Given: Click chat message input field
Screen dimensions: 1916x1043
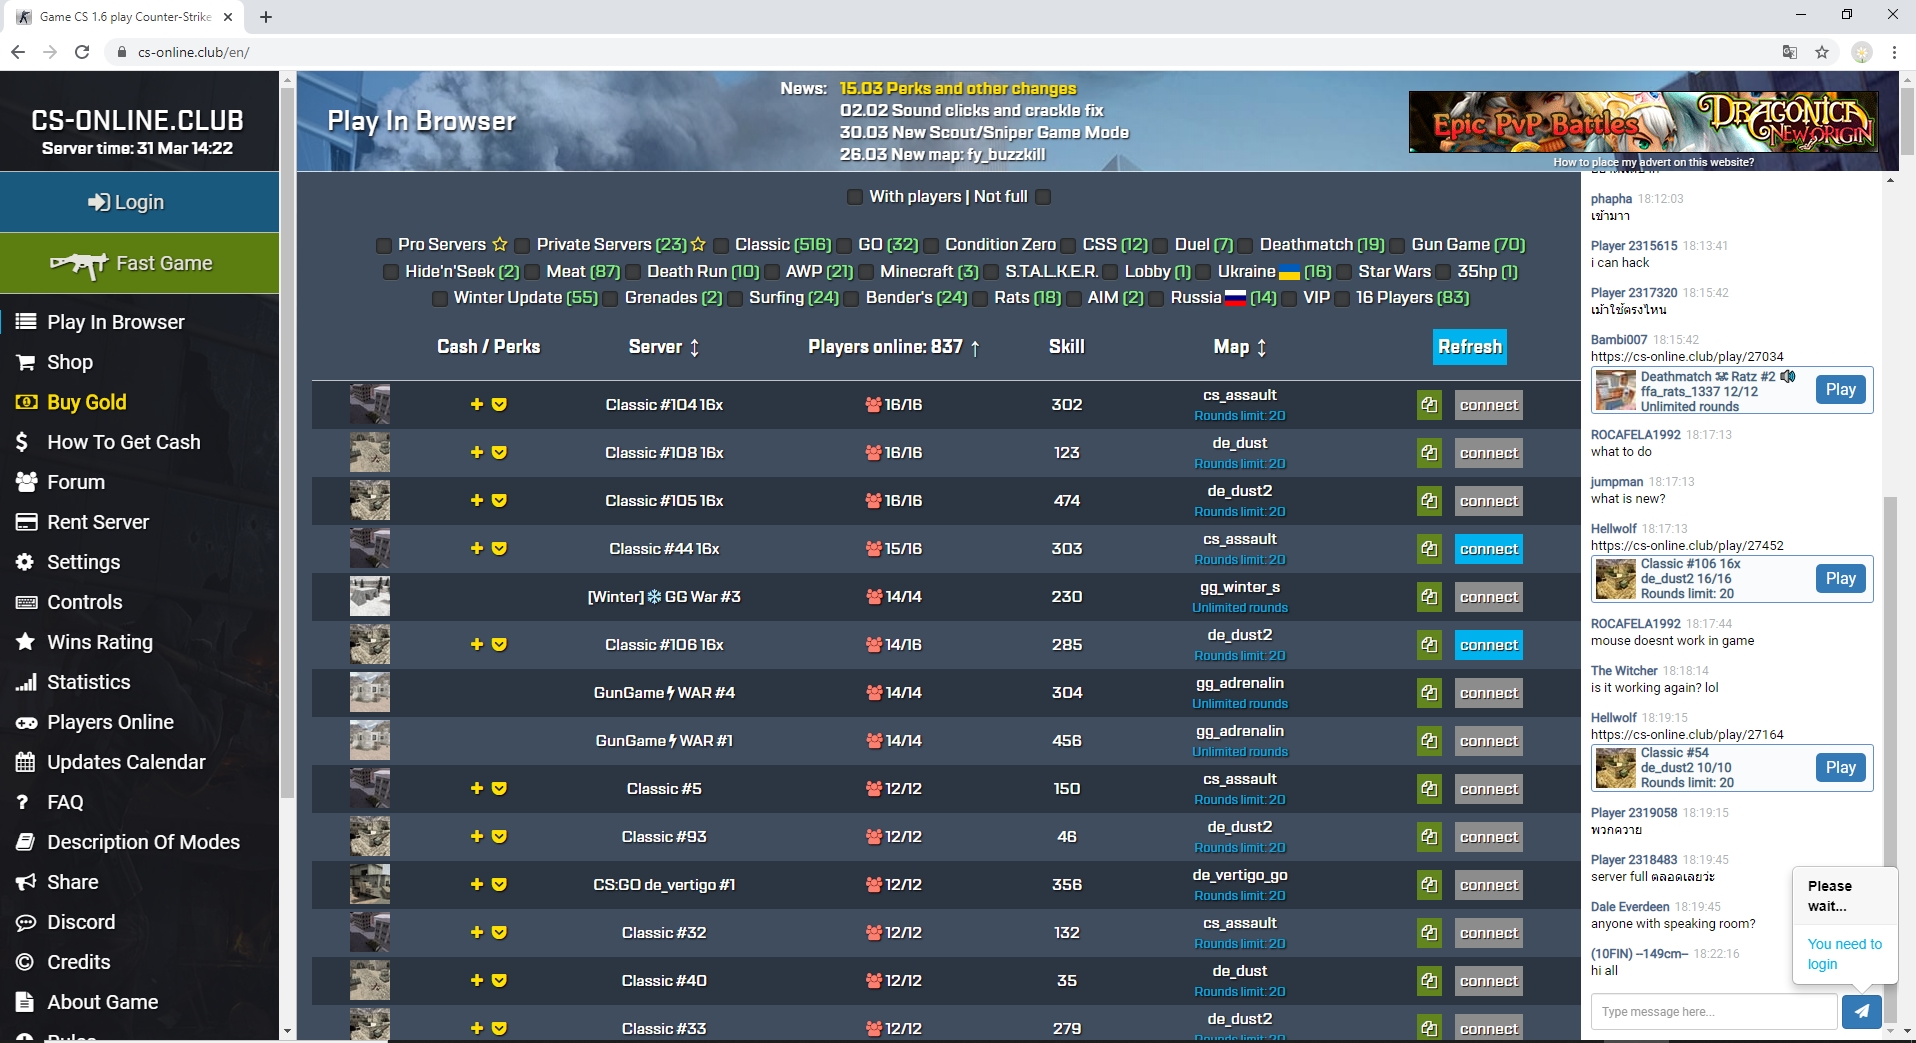Looking at the screenshot, I should coord(1714,1011).
